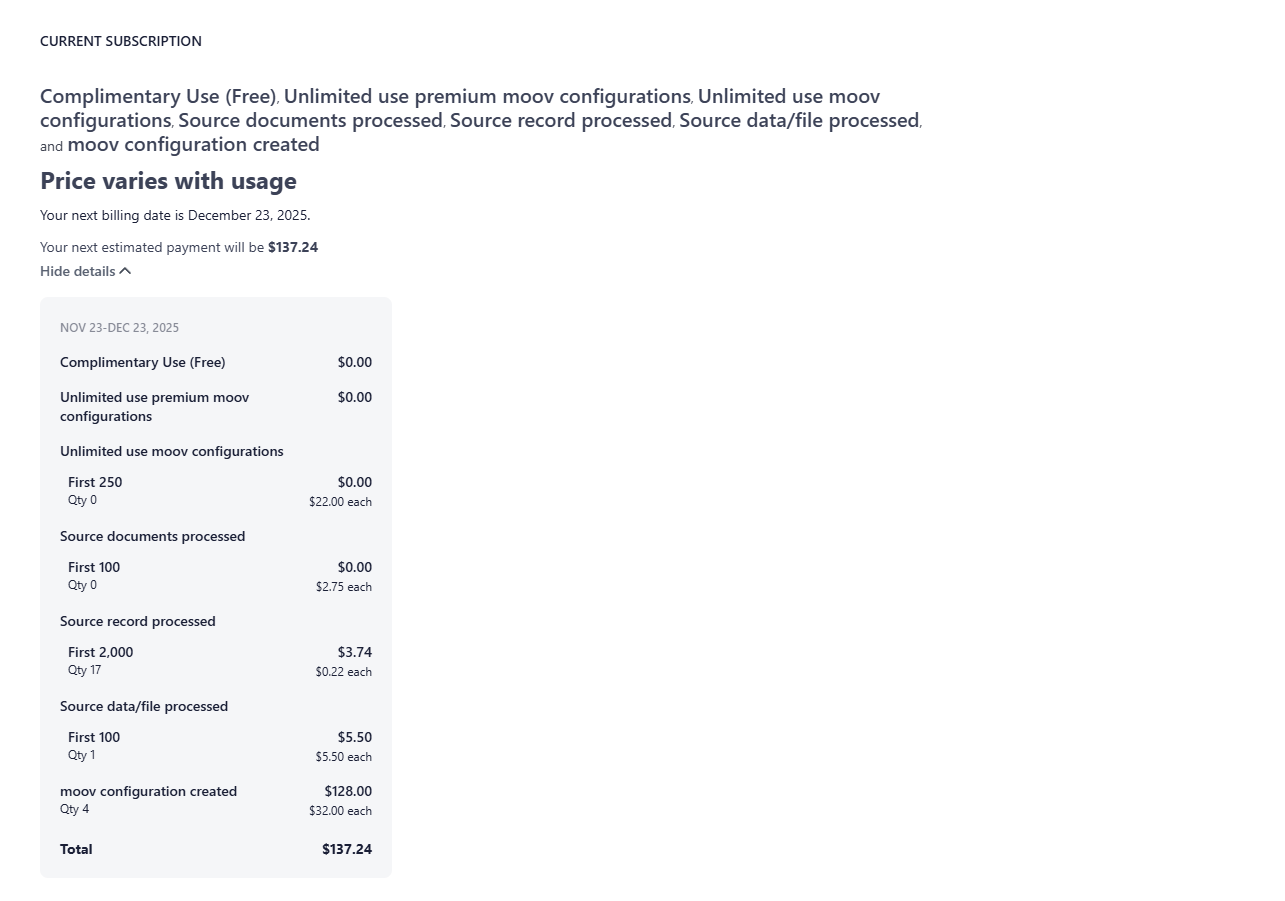1285x901 pixels.
Task: Select moov configuration created line in breakdown
Action: (x=148, y=791)
